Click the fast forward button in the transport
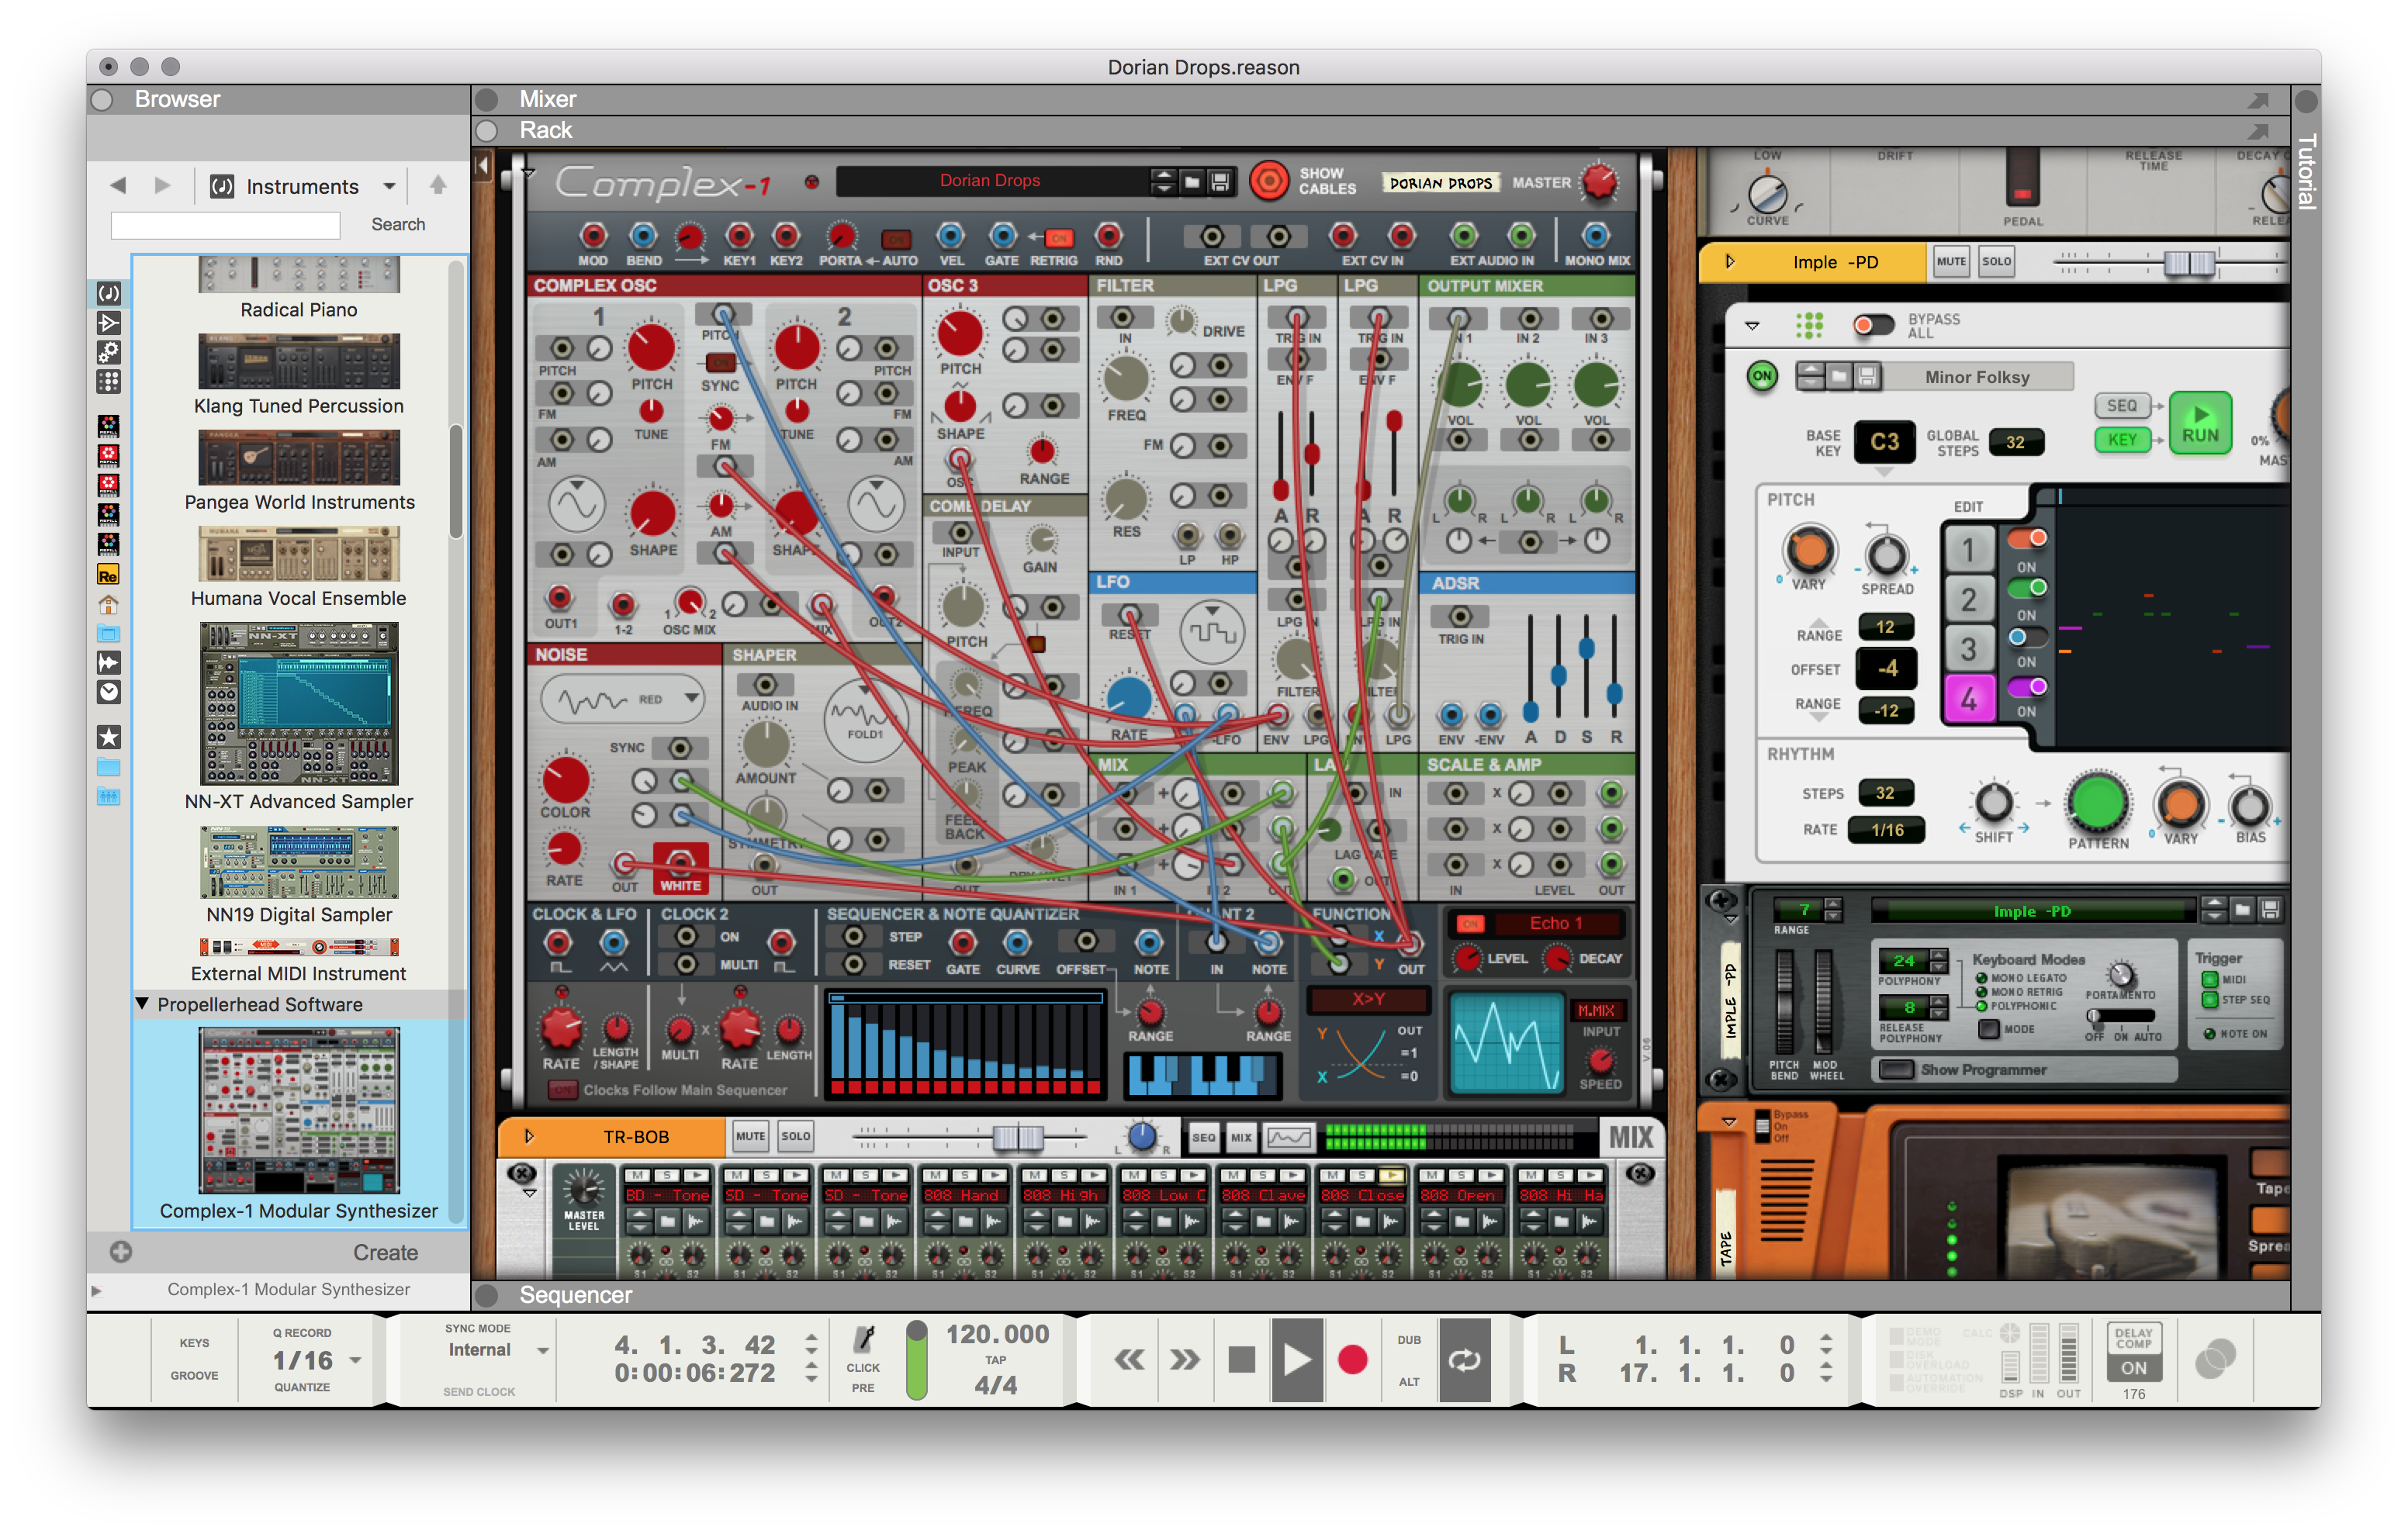Image resolution: width=2408 pixels, height=1534 pixels. click(x=1185, y=1359)
